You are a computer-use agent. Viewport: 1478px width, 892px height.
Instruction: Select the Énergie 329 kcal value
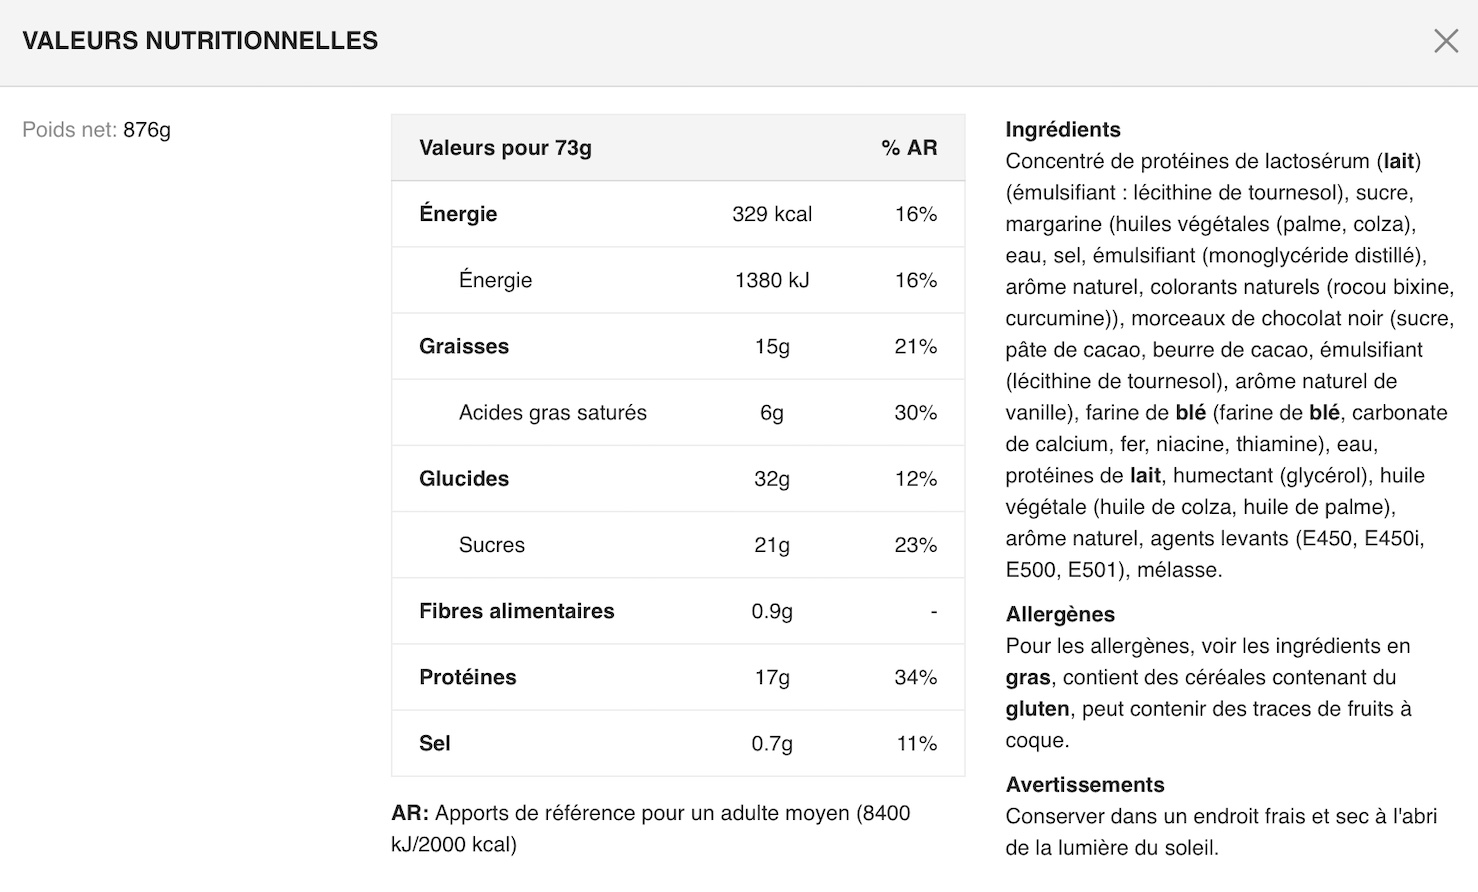click(772, 214)
